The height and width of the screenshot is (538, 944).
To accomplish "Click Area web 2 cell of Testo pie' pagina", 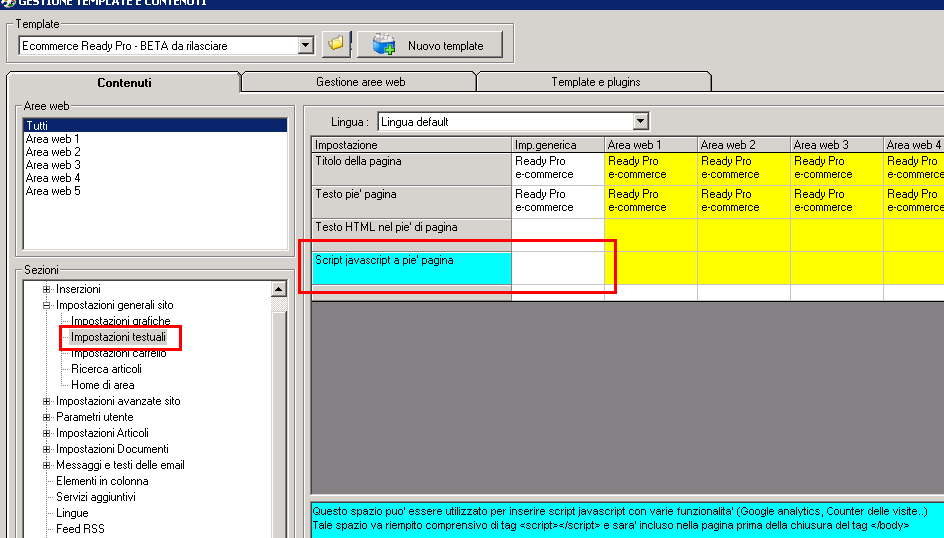I will coord(744,202).
